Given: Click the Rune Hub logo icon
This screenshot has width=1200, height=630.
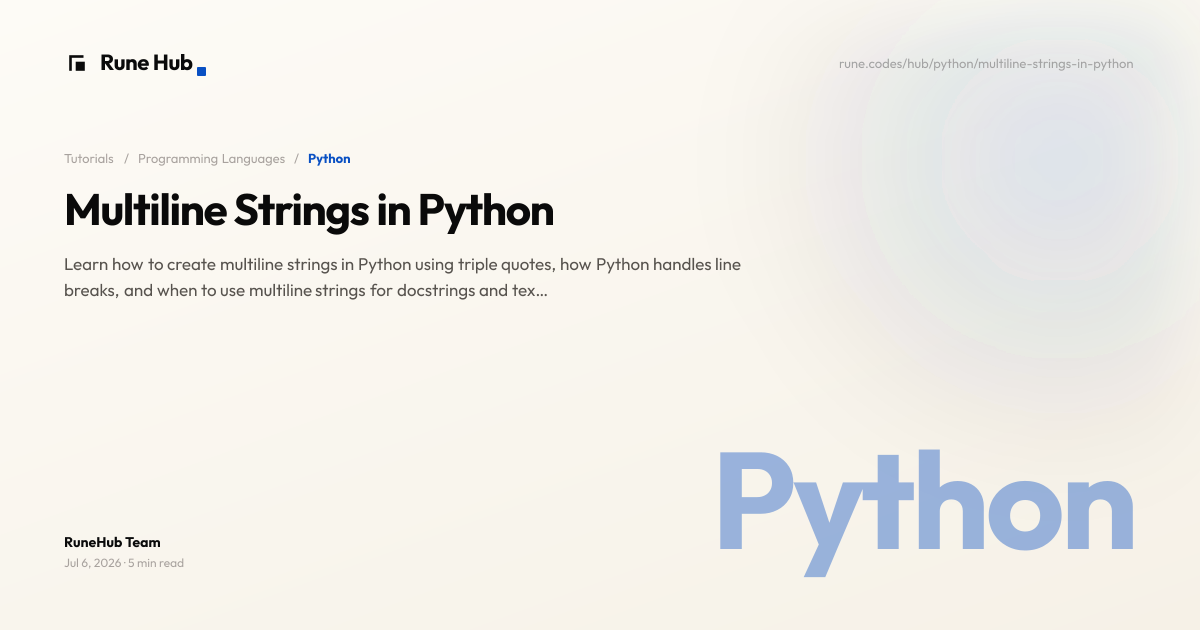Looking at the screenshot, I should coord(77,63).
